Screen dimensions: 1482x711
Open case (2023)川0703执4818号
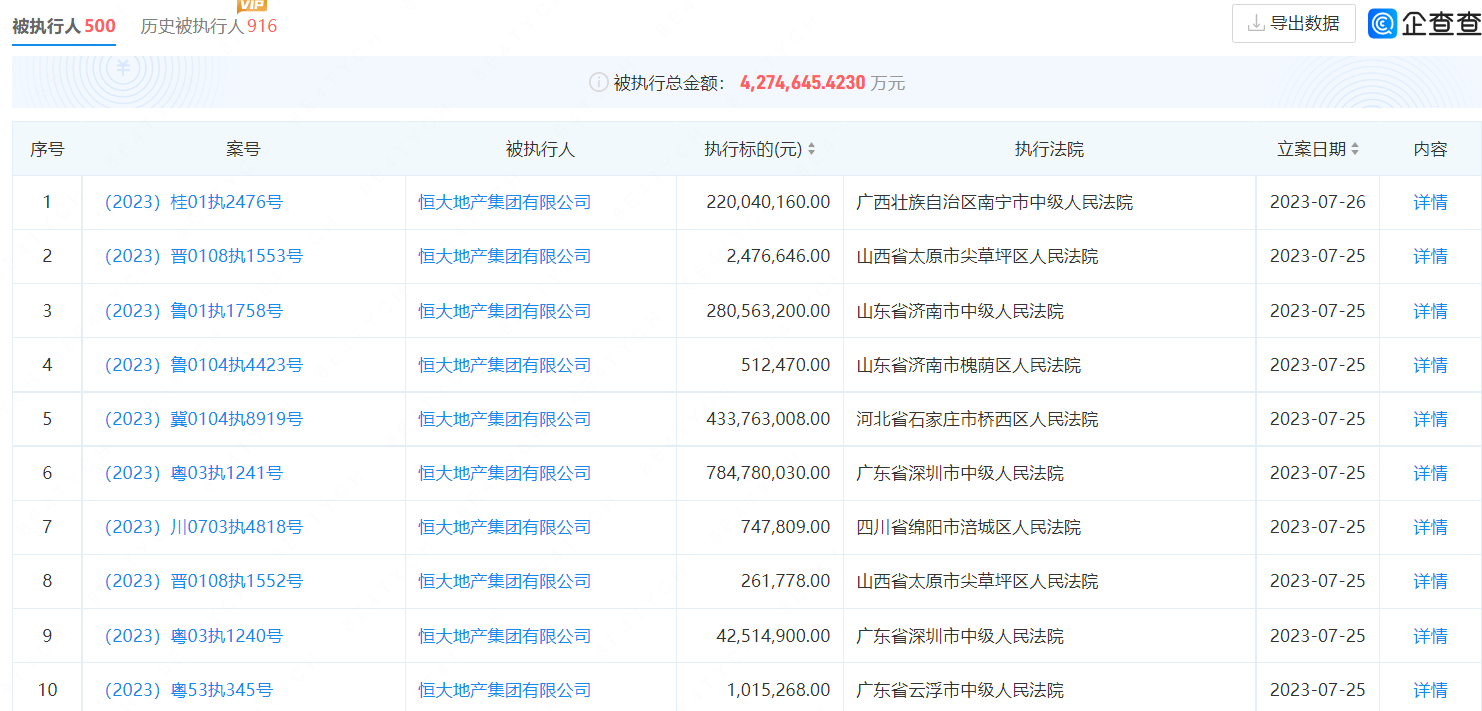[x=204, y=527]
